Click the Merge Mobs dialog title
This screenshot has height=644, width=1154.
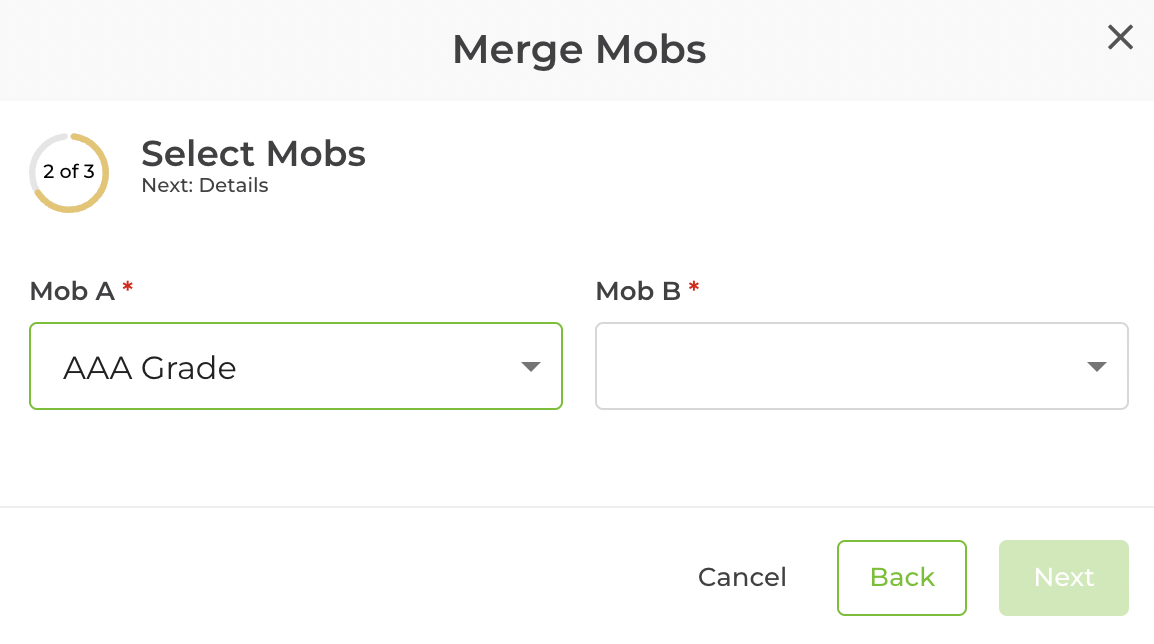(579, 49)
